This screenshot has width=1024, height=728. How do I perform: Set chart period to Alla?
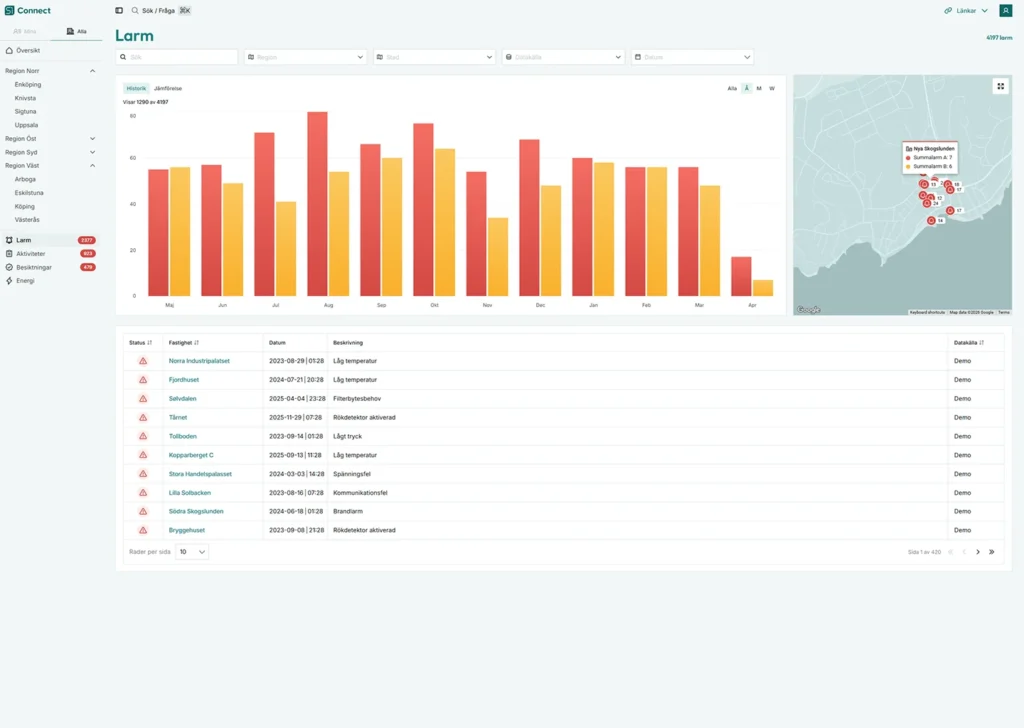point(732,88)
